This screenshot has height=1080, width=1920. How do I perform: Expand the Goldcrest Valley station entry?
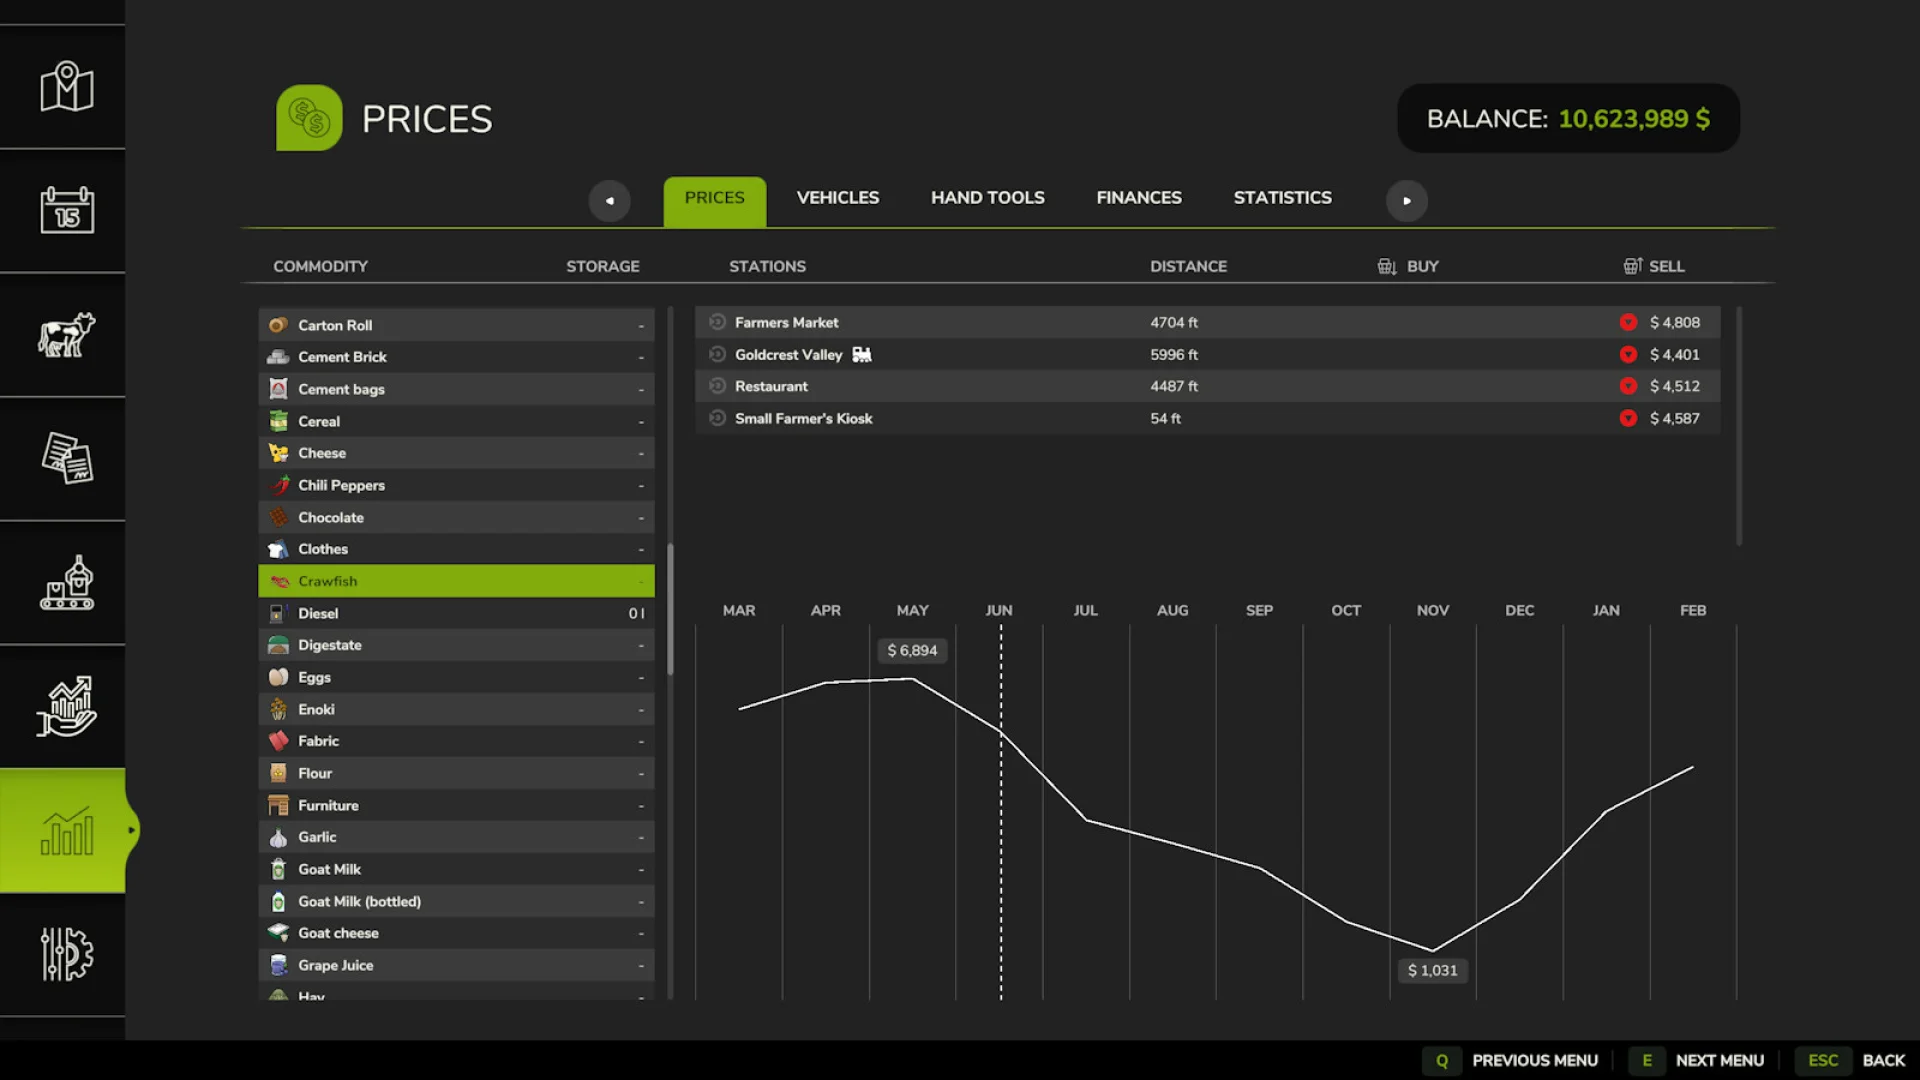pos(716,354)
